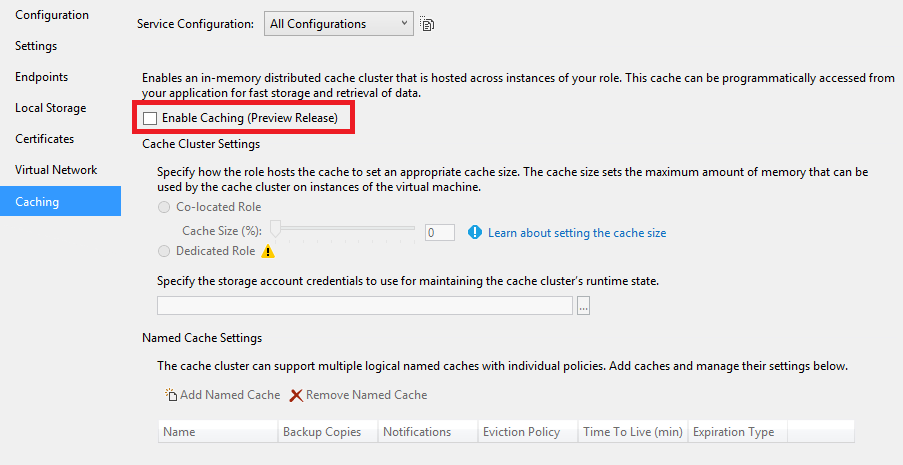Enable Caching (Preview Release) checkbox
The height and width of the screenshot is (465, 903).
(x=150, y=119)
